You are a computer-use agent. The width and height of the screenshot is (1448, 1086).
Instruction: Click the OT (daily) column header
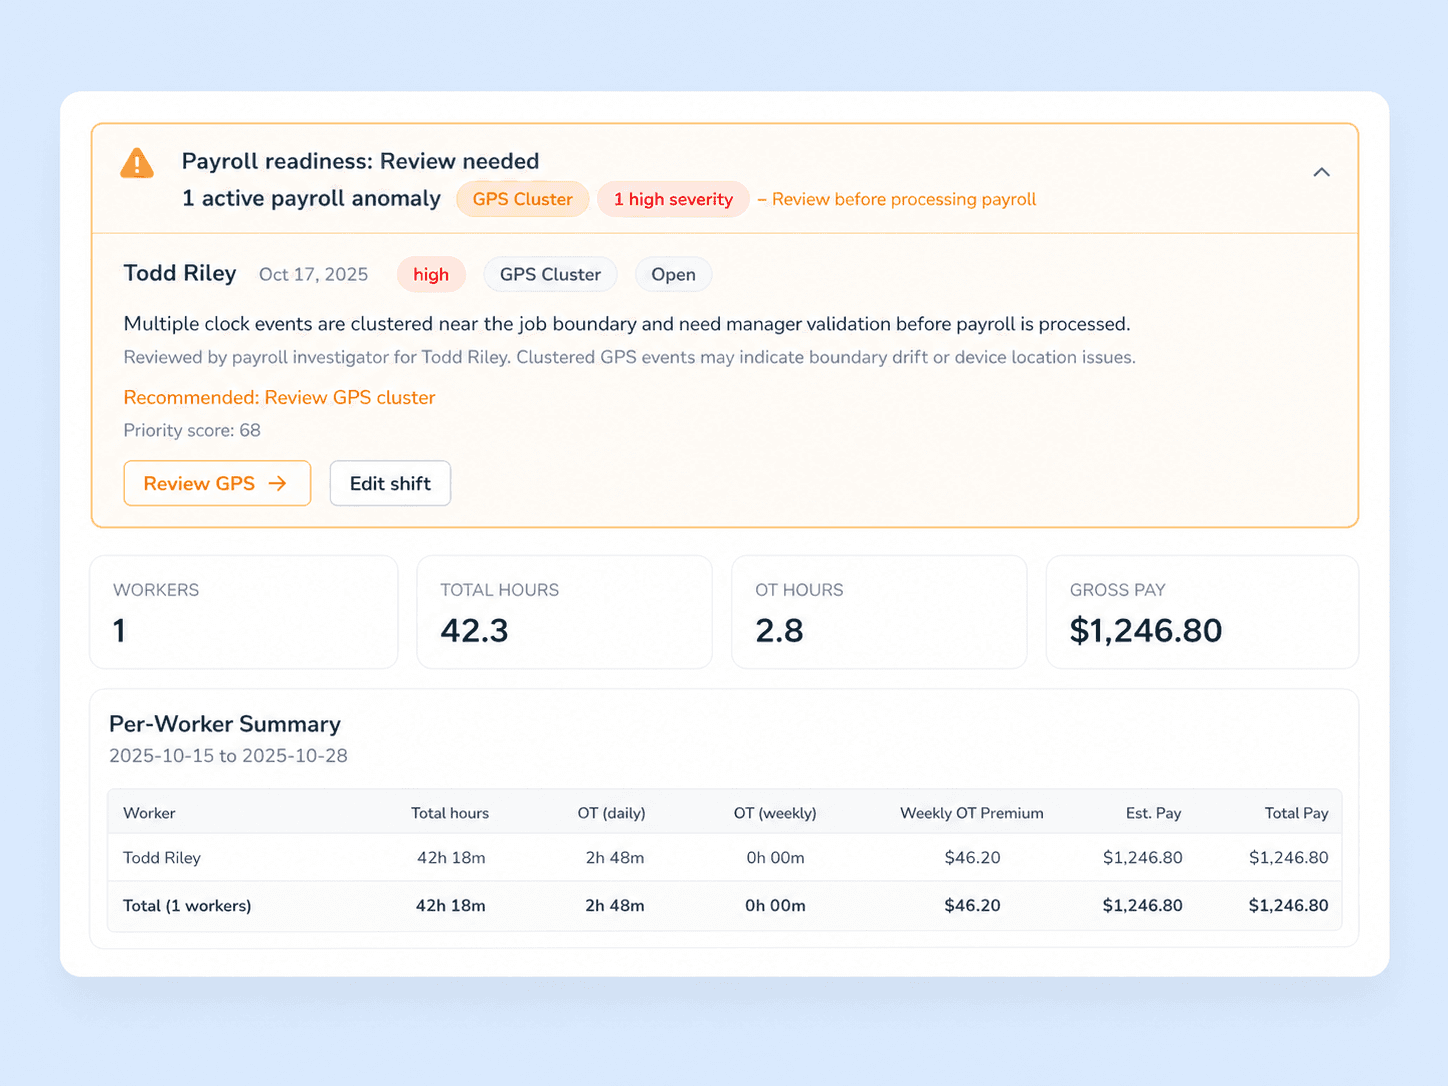coord(611,813)
